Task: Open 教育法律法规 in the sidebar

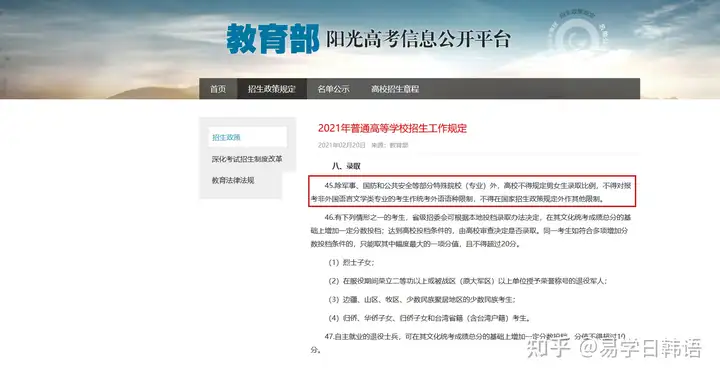Action: click(x=233, y=180)
